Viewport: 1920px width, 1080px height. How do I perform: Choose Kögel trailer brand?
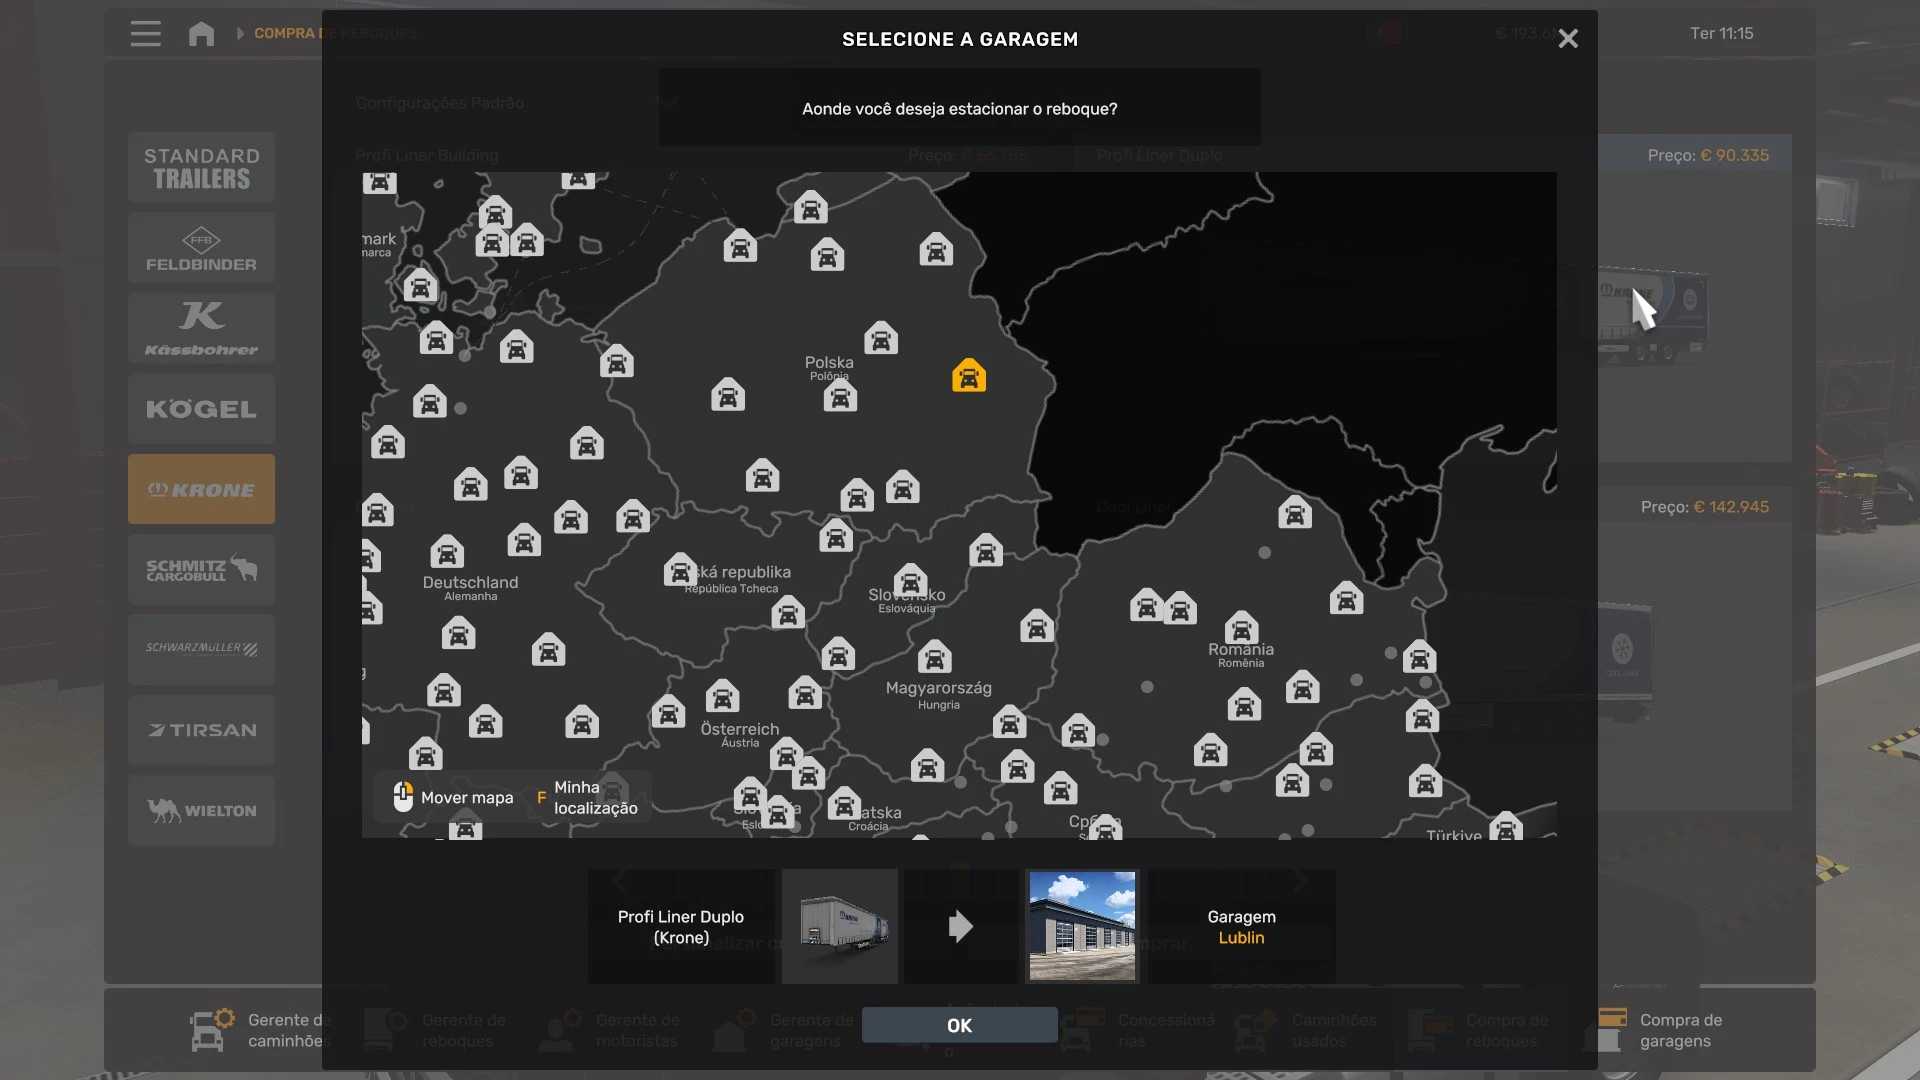201,409
